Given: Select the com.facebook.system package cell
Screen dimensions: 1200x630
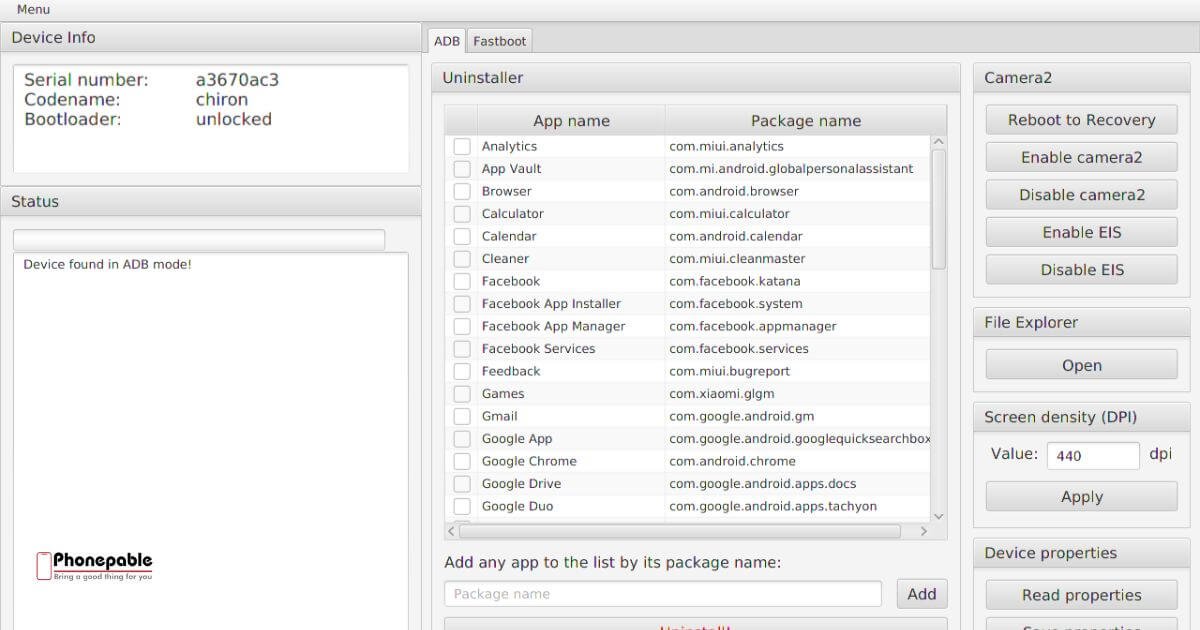Looking at the screenshot, I should tap(798, 304).
